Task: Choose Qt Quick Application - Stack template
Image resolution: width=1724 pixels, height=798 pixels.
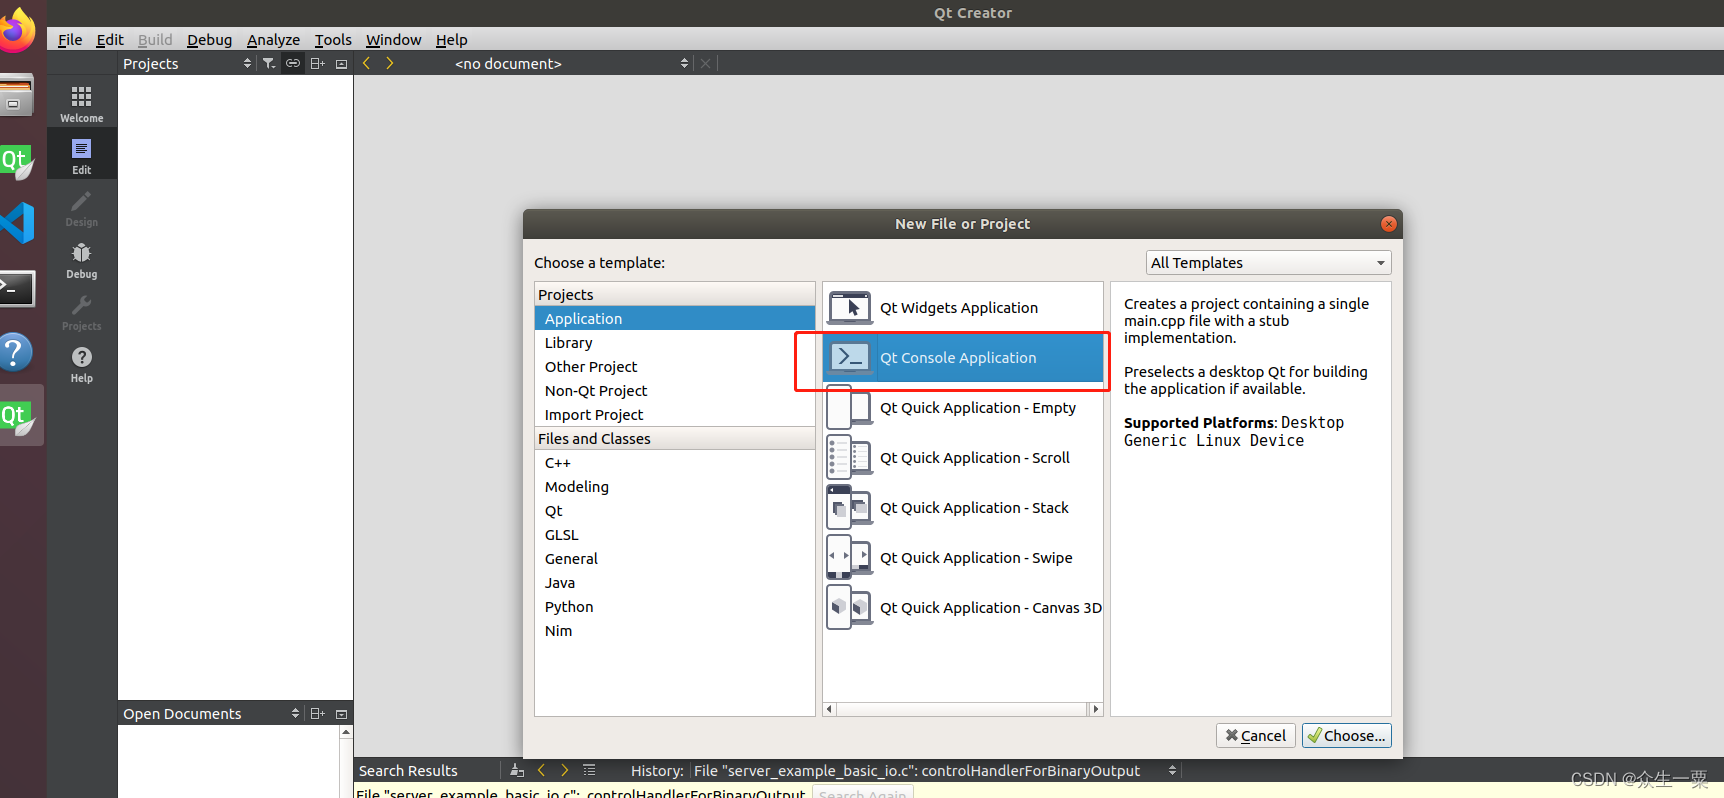Action: (963, 508)
